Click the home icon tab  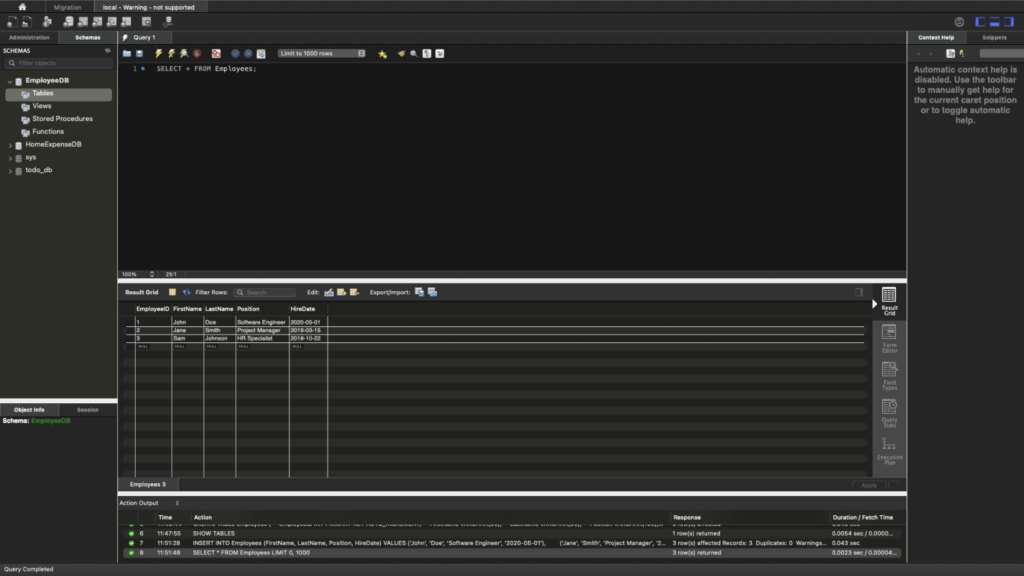[22, 7]
